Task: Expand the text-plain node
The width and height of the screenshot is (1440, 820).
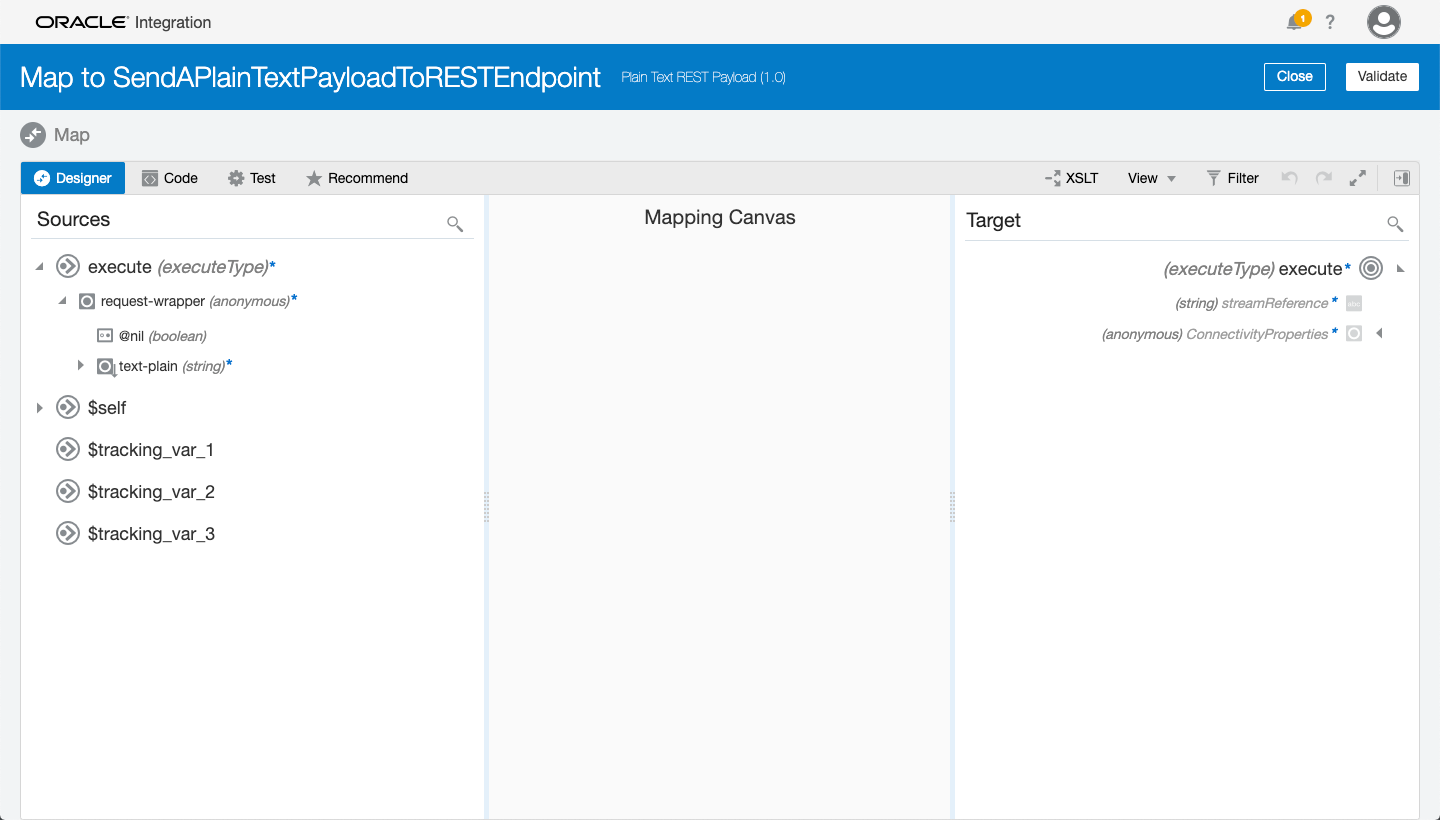Action: coord(81,366)
